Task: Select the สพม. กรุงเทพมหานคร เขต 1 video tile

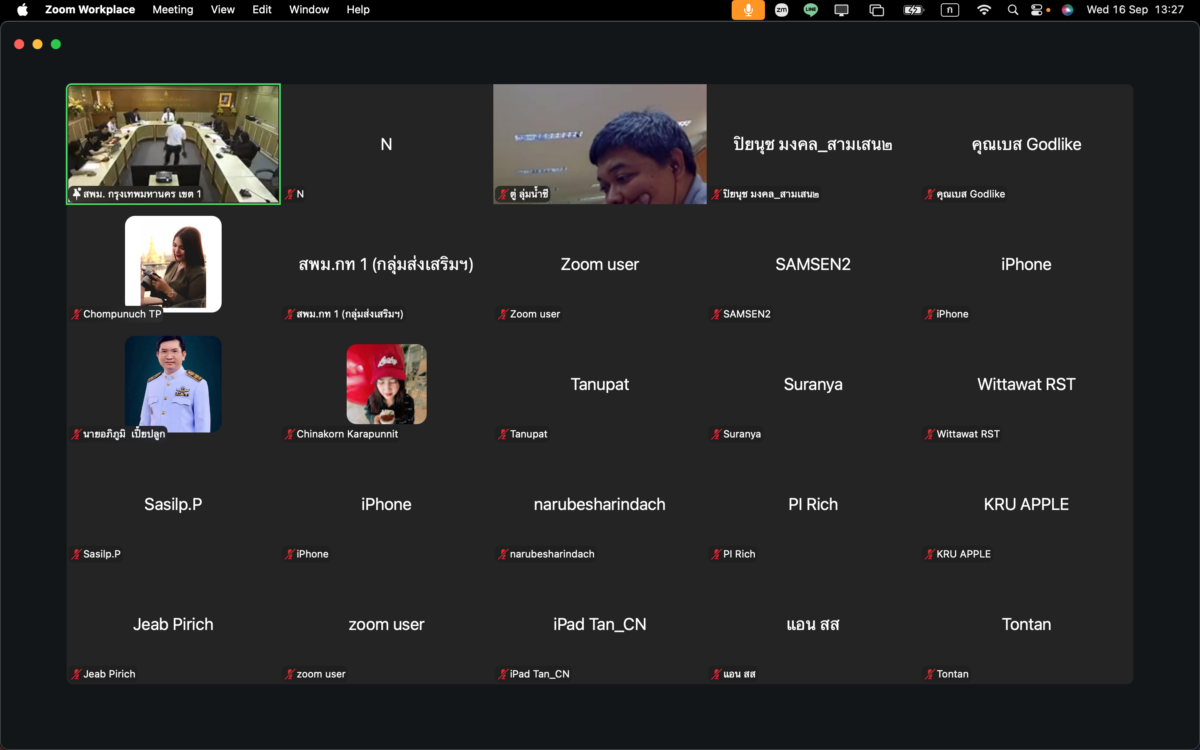Action: pyautogui.click(x=173, y=144)
